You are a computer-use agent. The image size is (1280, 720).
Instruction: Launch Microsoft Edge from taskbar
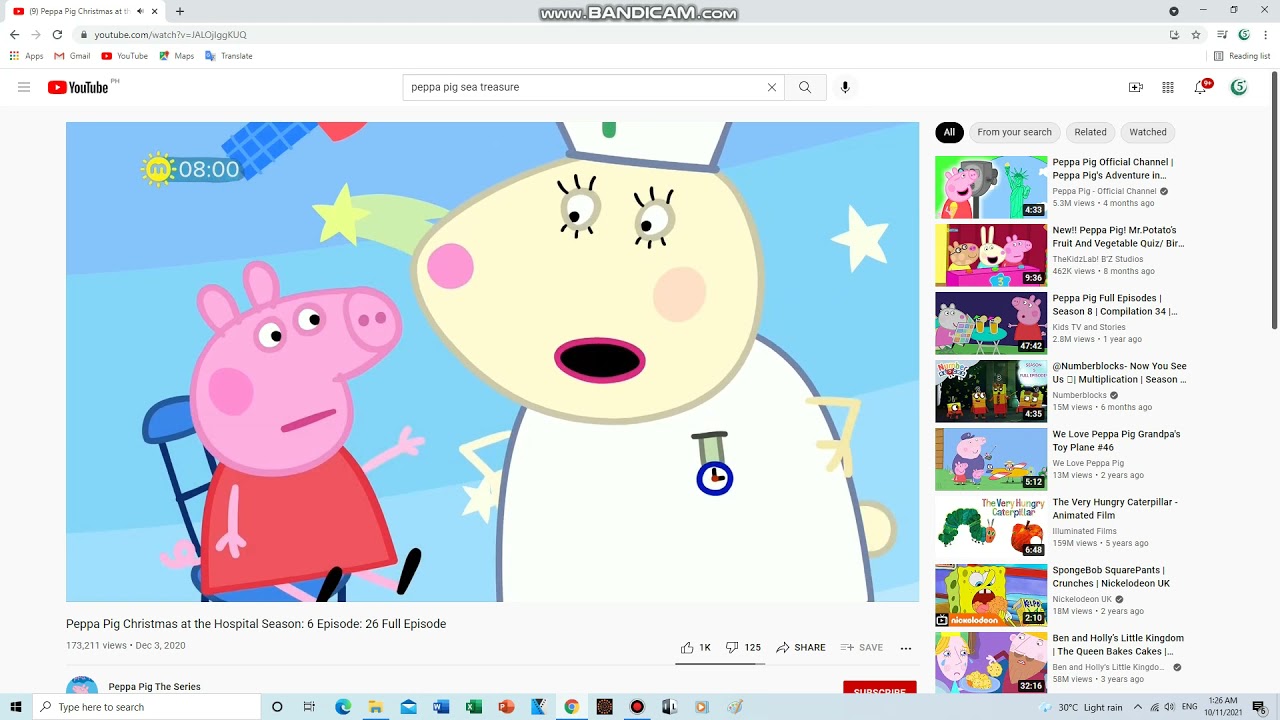click(x=343, y=707)
